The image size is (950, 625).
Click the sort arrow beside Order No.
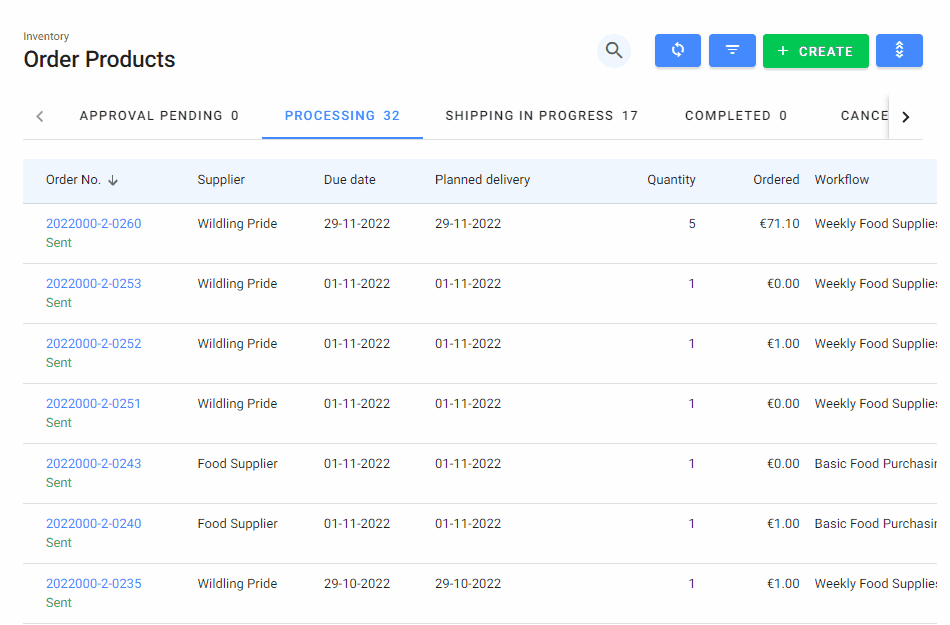pyautogui.click(x=113, y=181)
